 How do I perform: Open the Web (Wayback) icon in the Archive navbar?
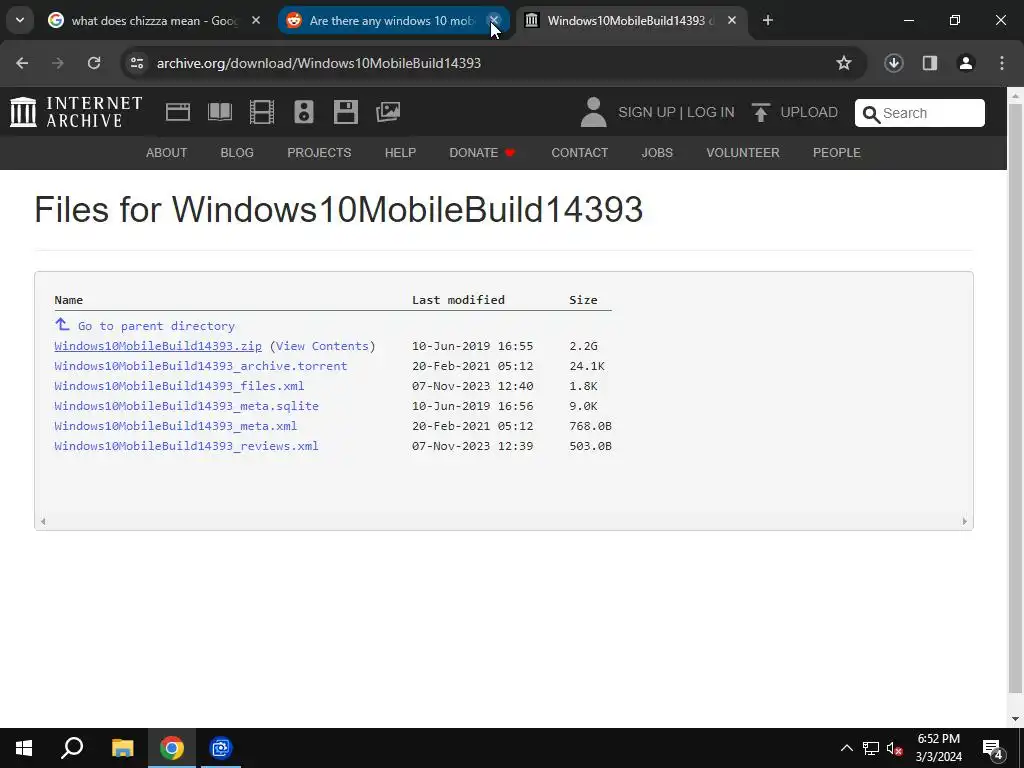point(178,112)
